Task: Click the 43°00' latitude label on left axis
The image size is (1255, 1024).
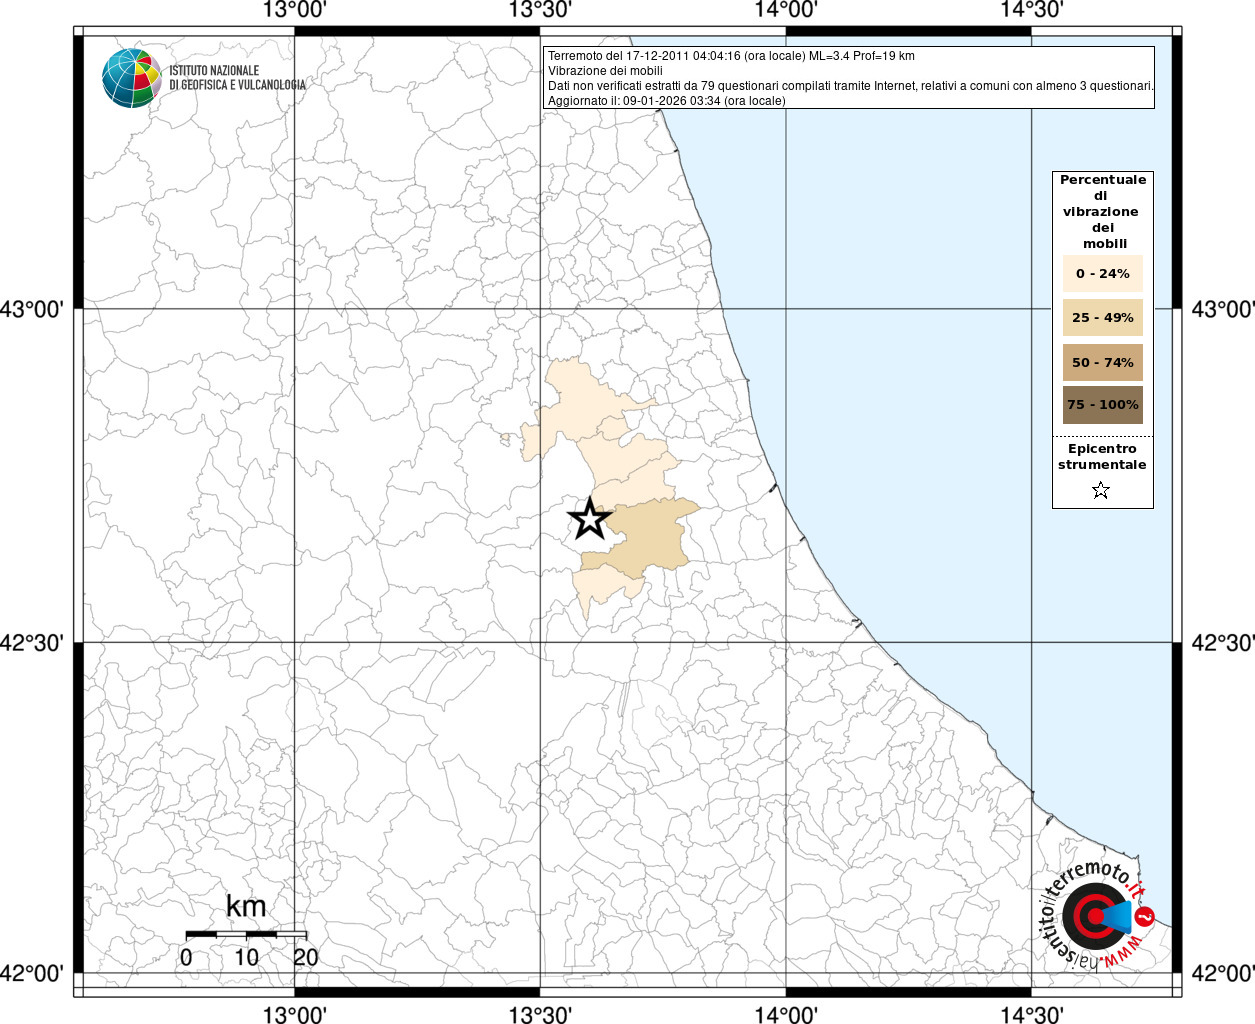Action: 37,309
